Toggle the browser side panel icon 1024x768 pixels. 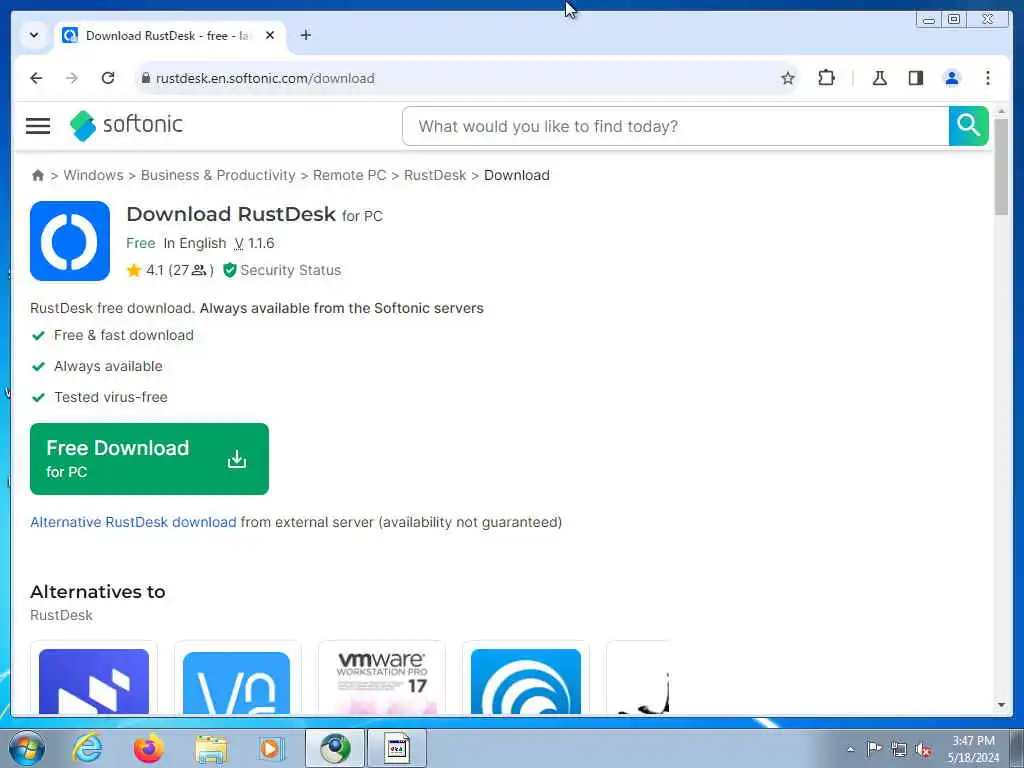point(916,78)
